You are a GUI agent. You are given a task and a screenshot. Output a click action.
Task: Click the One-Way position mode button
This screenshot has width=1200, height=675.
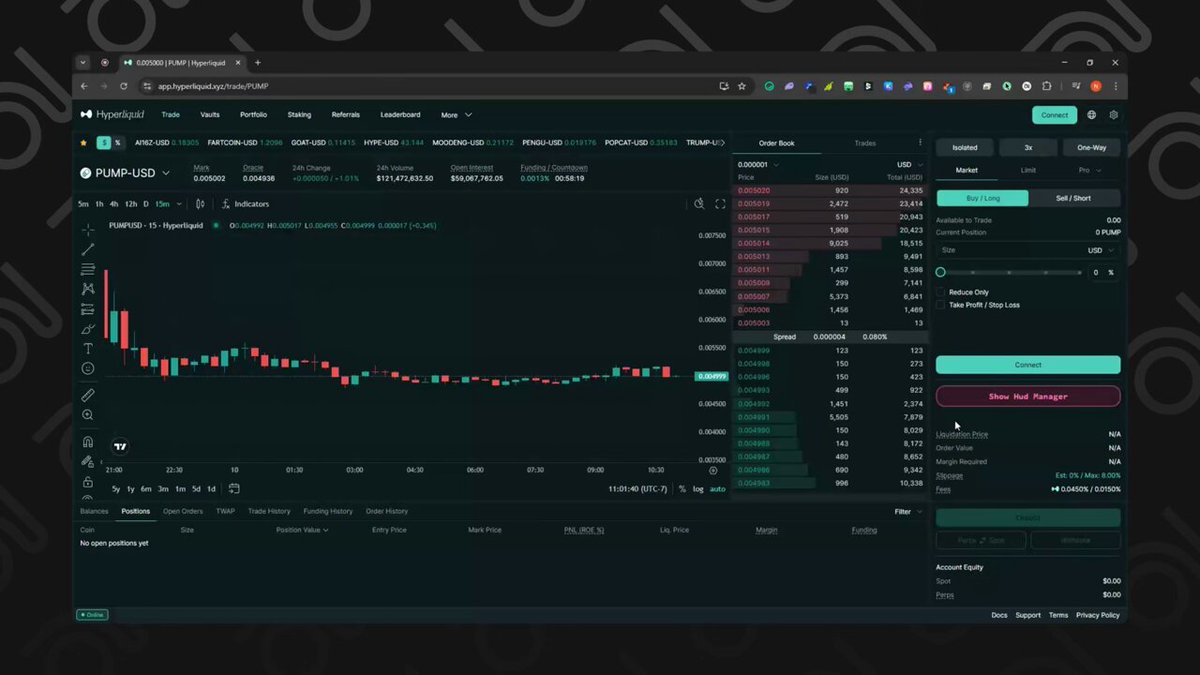click(x=1091, y=147)
